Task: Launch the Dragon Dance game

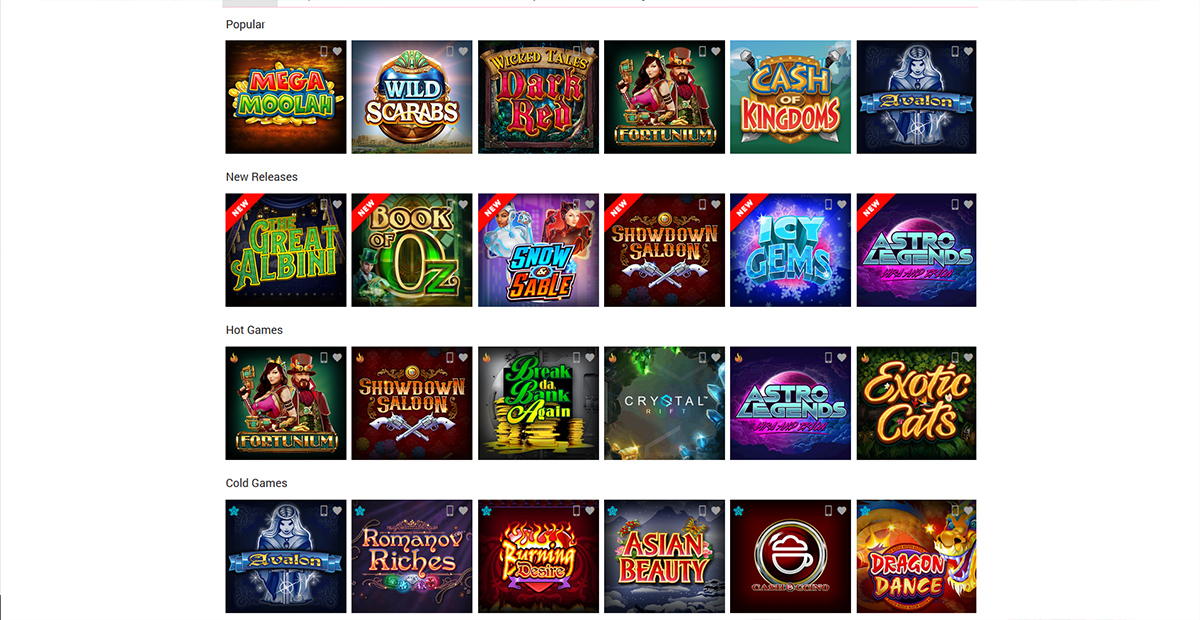Action: pos(916,556)
